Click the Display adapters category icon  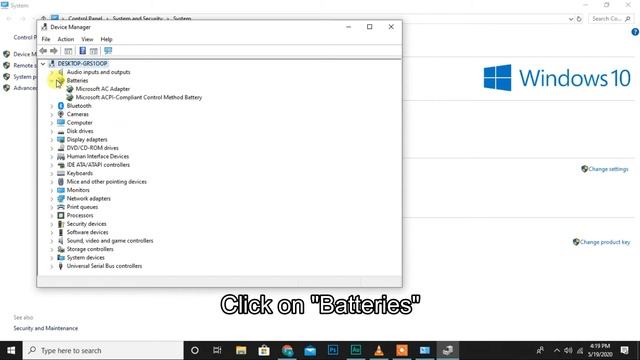[61, 140]
